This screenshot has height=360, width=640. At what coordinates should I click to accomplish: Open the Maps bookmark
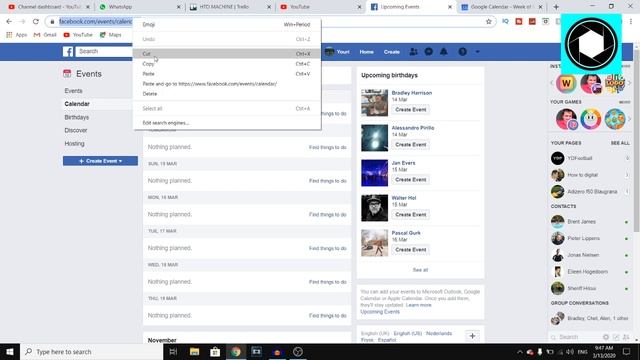111,35
